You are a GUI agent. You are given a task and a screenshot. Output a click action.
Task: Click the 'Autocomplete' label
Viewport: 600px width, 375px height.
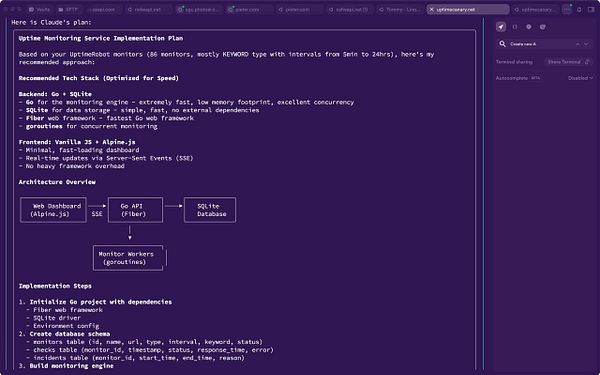point(512,78)
